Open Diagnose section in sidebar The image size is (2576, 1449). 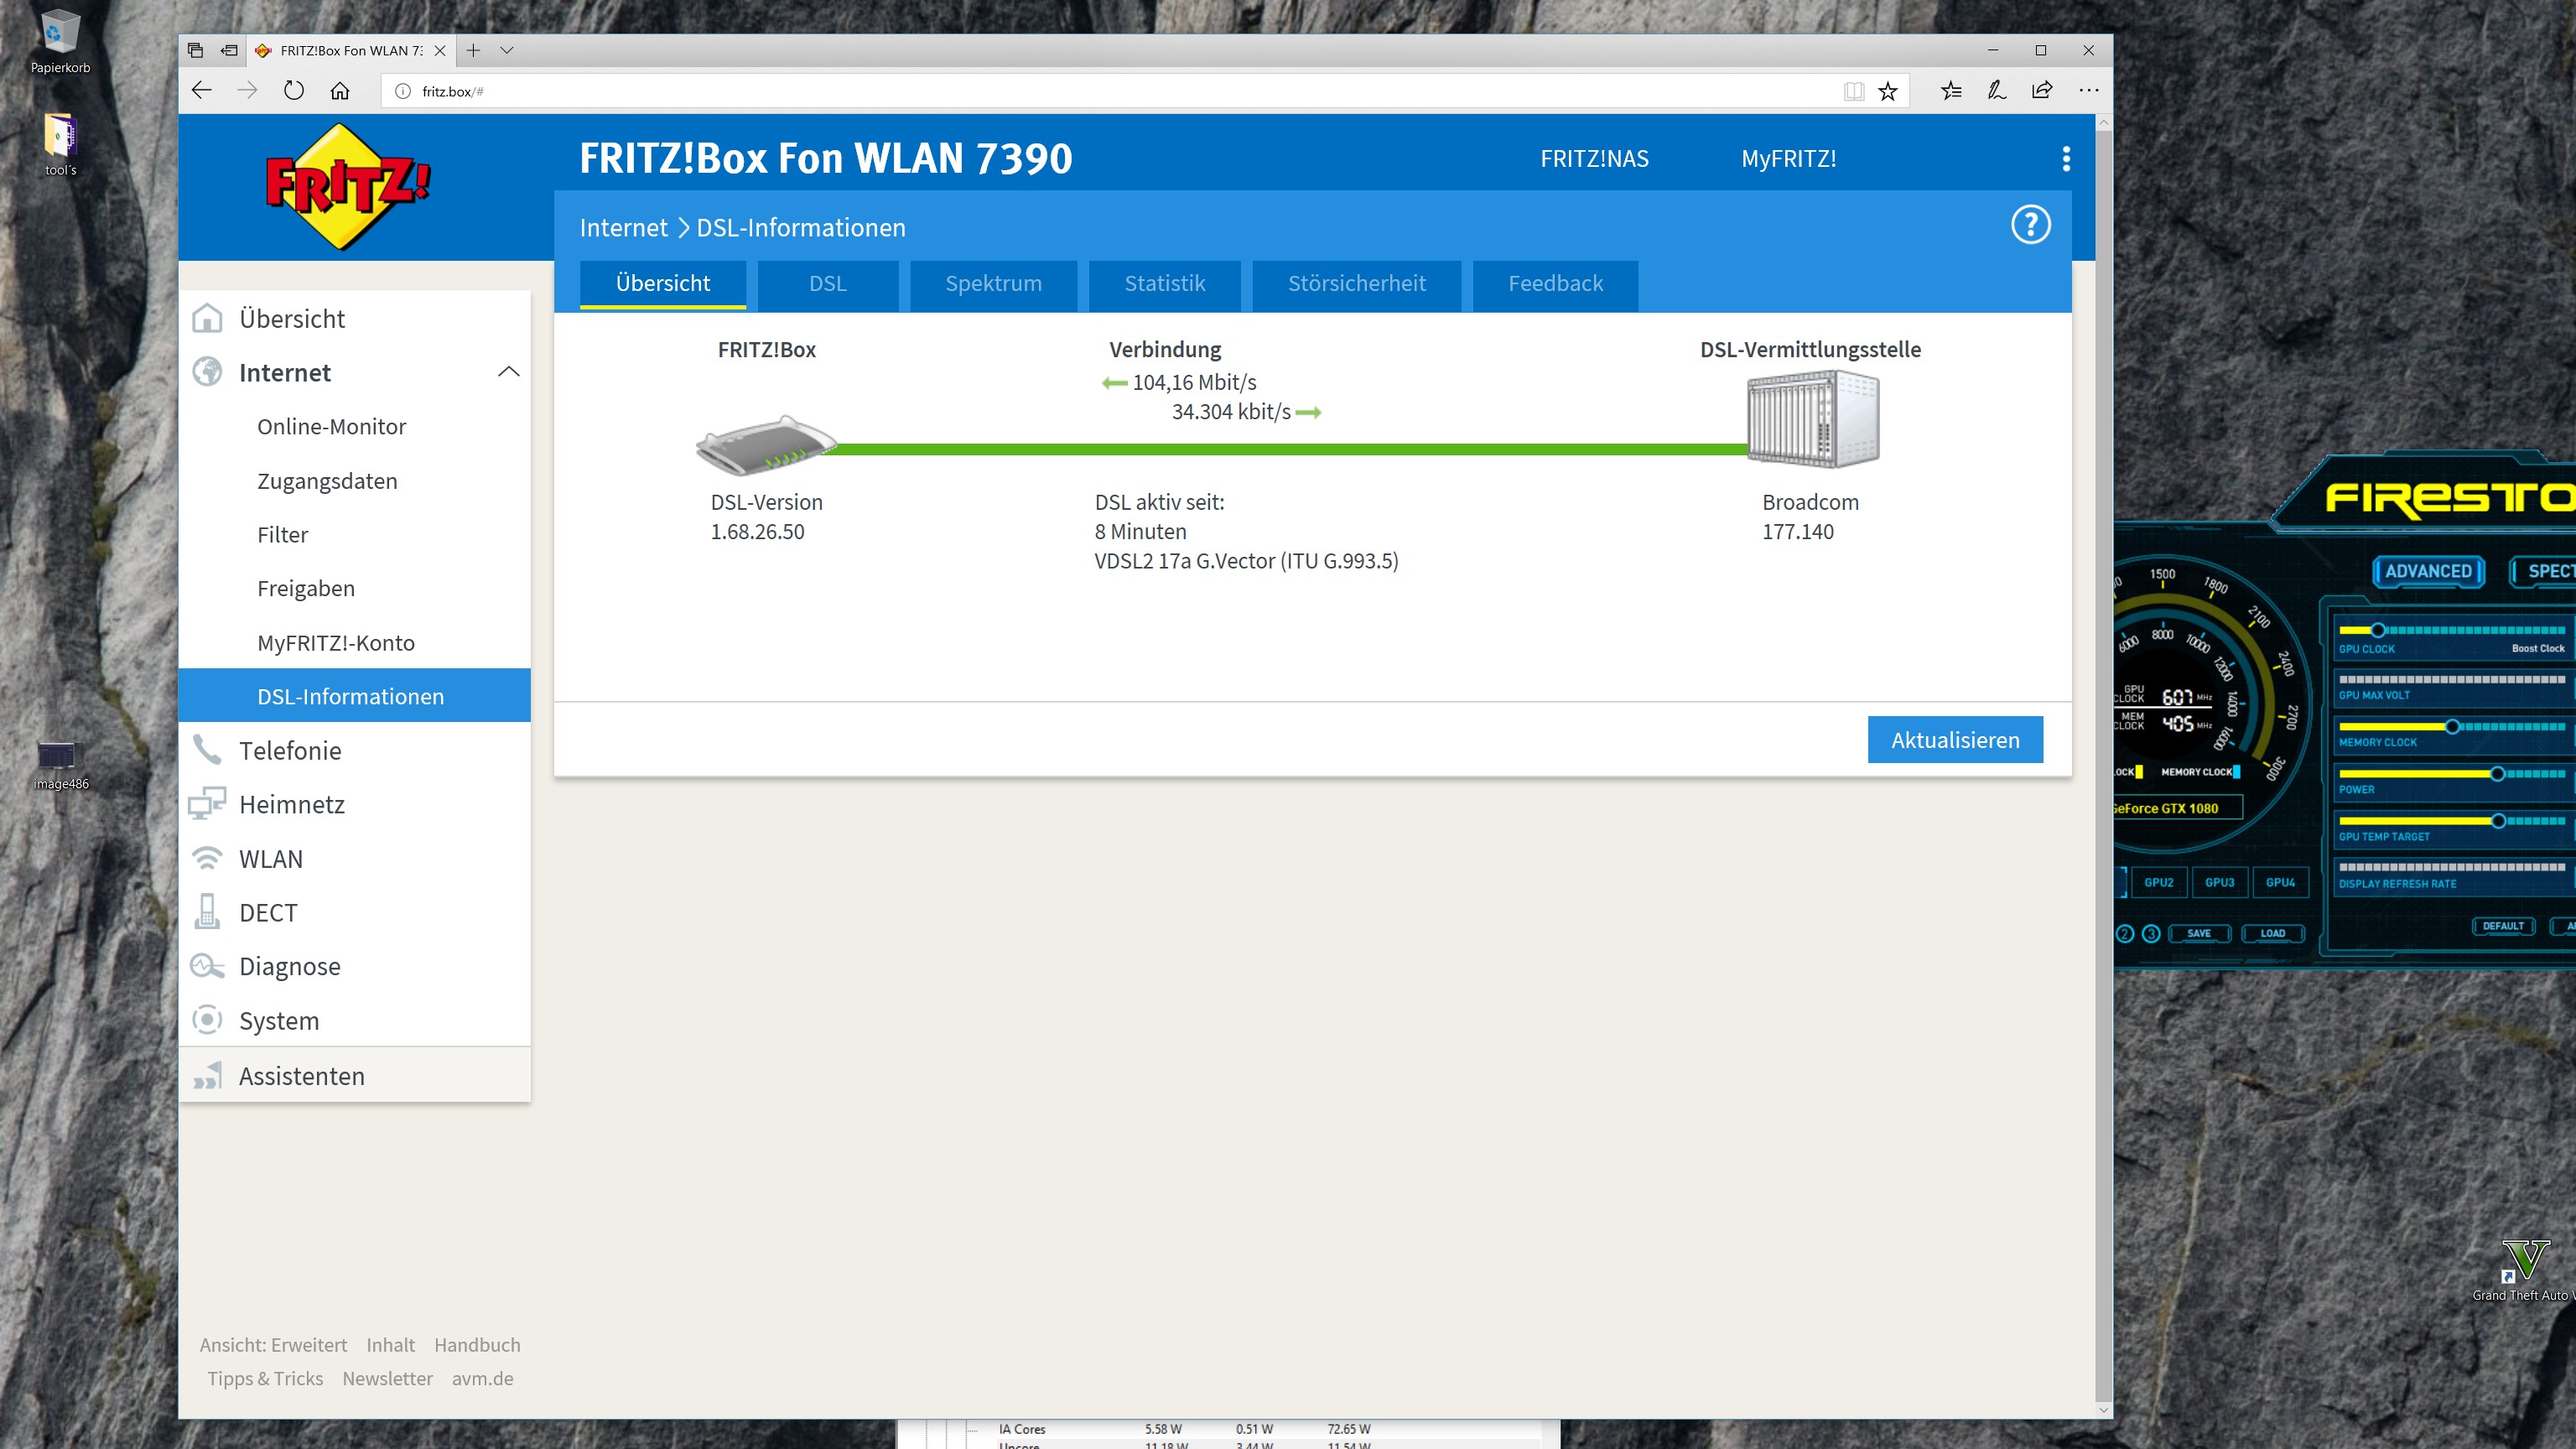[x=289, y=966]
